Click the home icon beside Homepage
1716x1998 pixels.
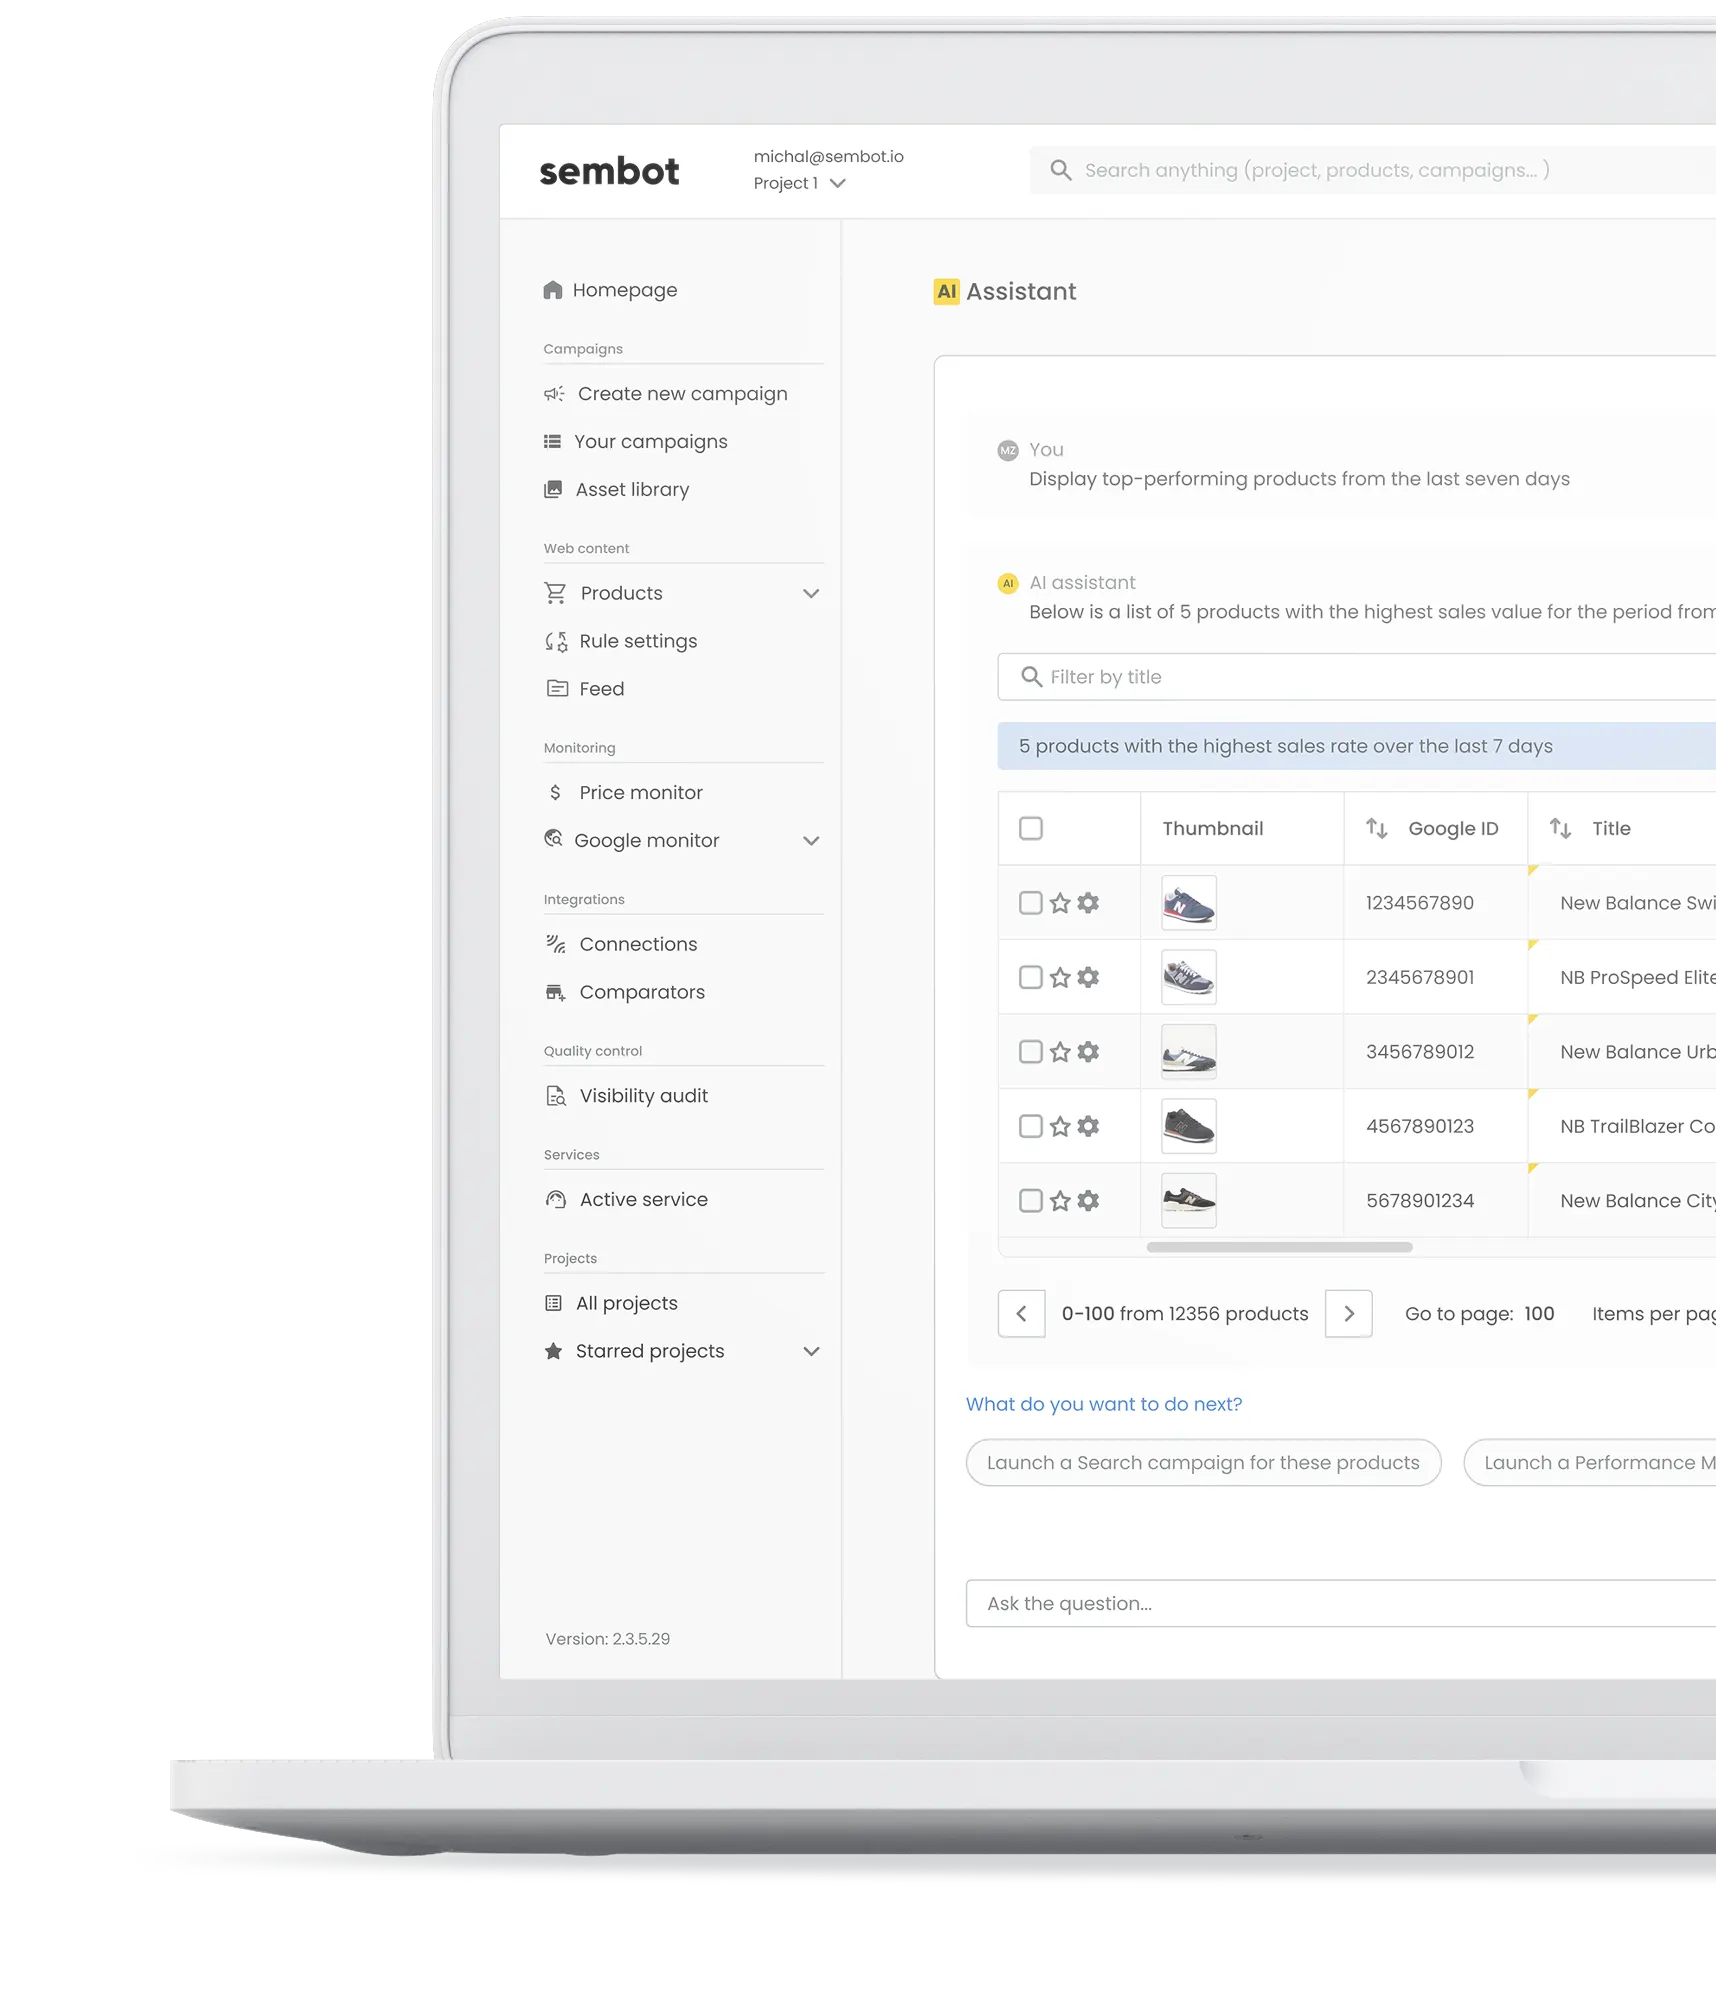[553, 290]
